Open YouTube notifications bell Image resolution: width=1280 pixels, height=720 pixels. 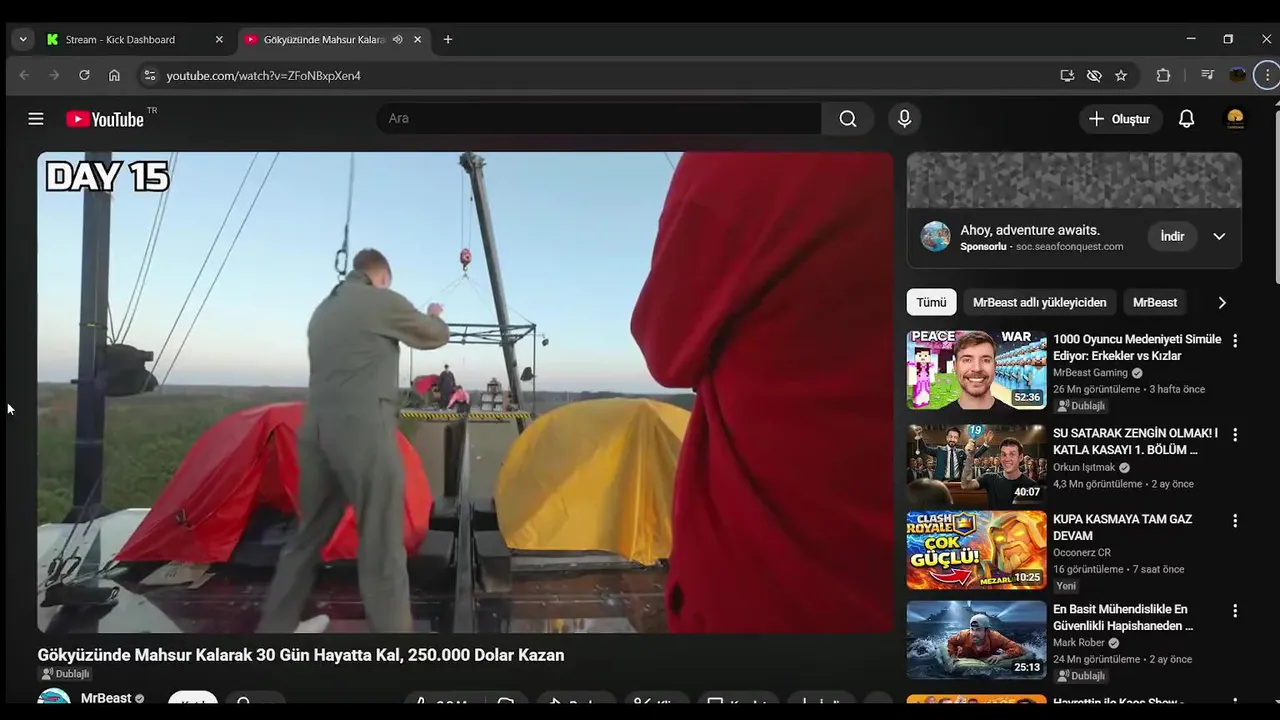click(1186, 119)
